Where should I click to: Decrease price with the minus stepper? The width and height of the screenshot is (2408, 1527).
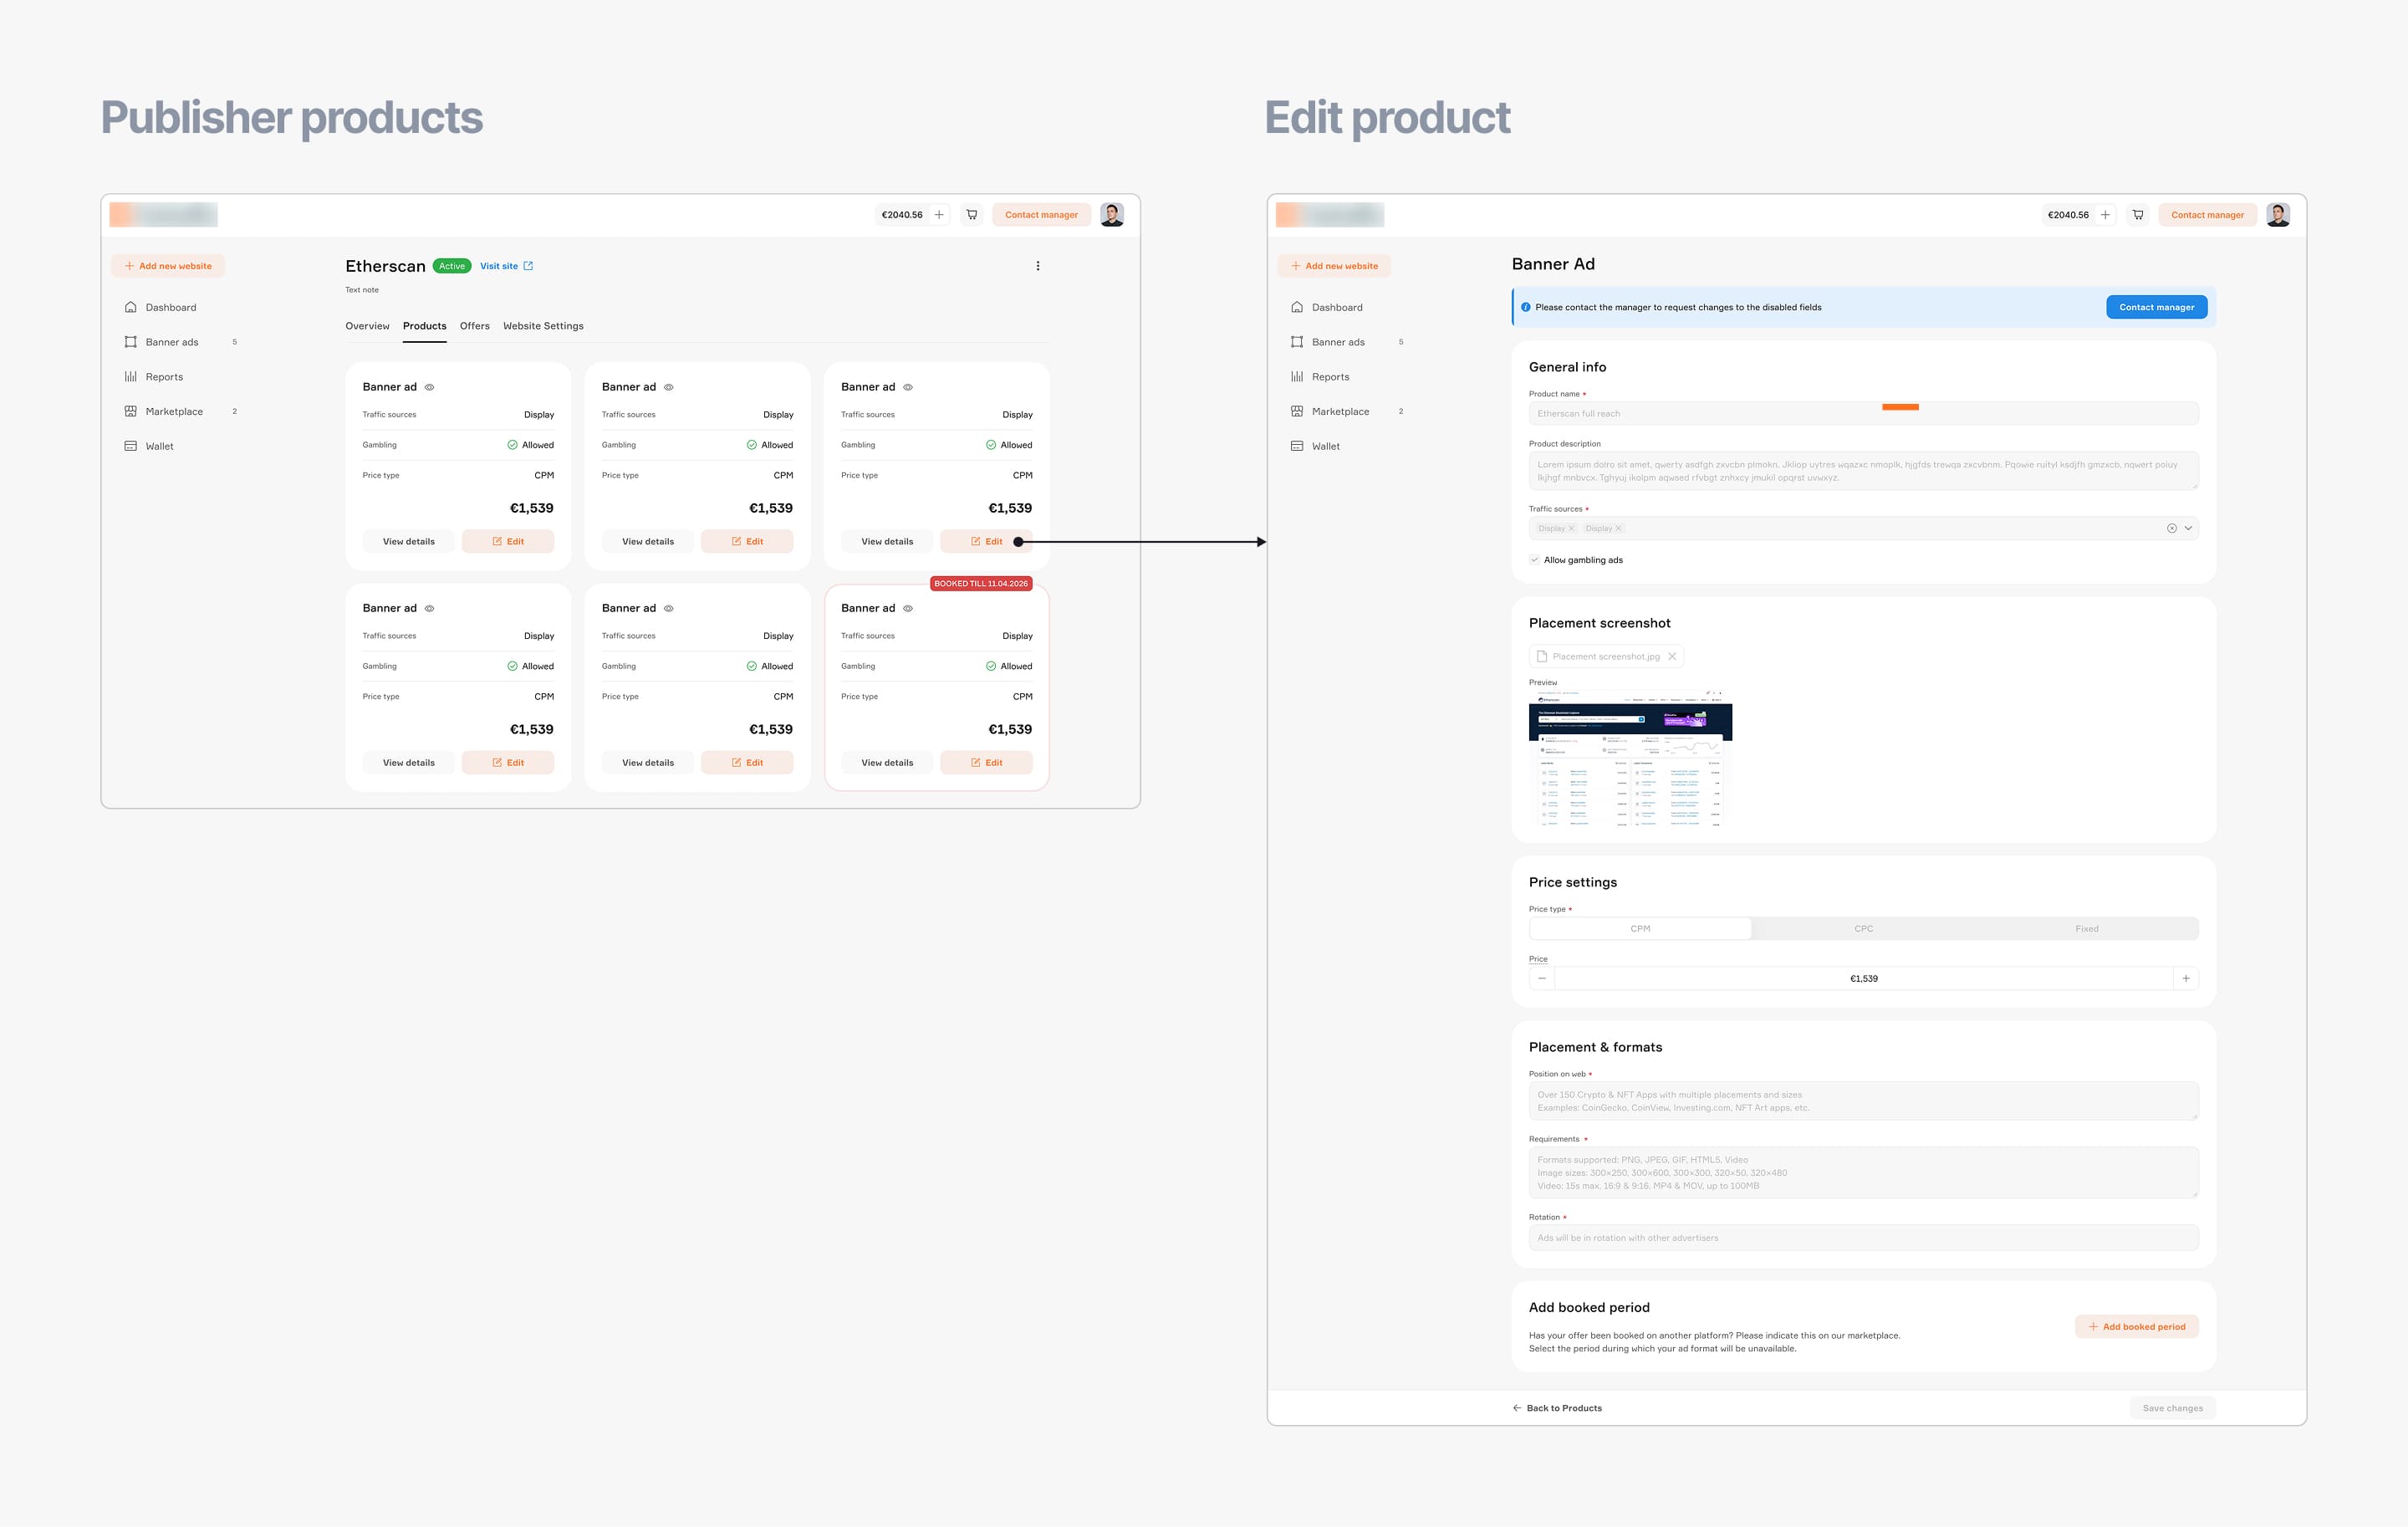tap(1542, 978)
